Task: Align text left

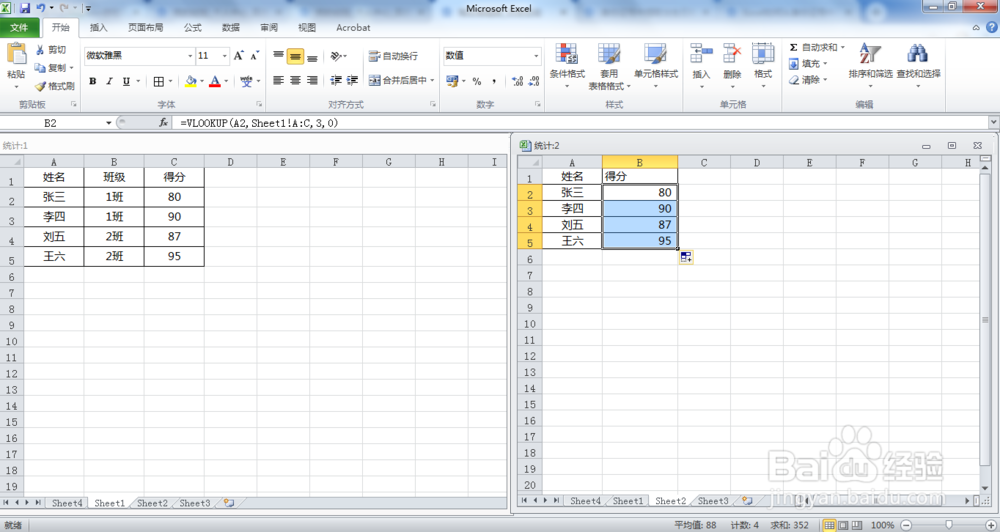Action: click(x=279, y=80)
